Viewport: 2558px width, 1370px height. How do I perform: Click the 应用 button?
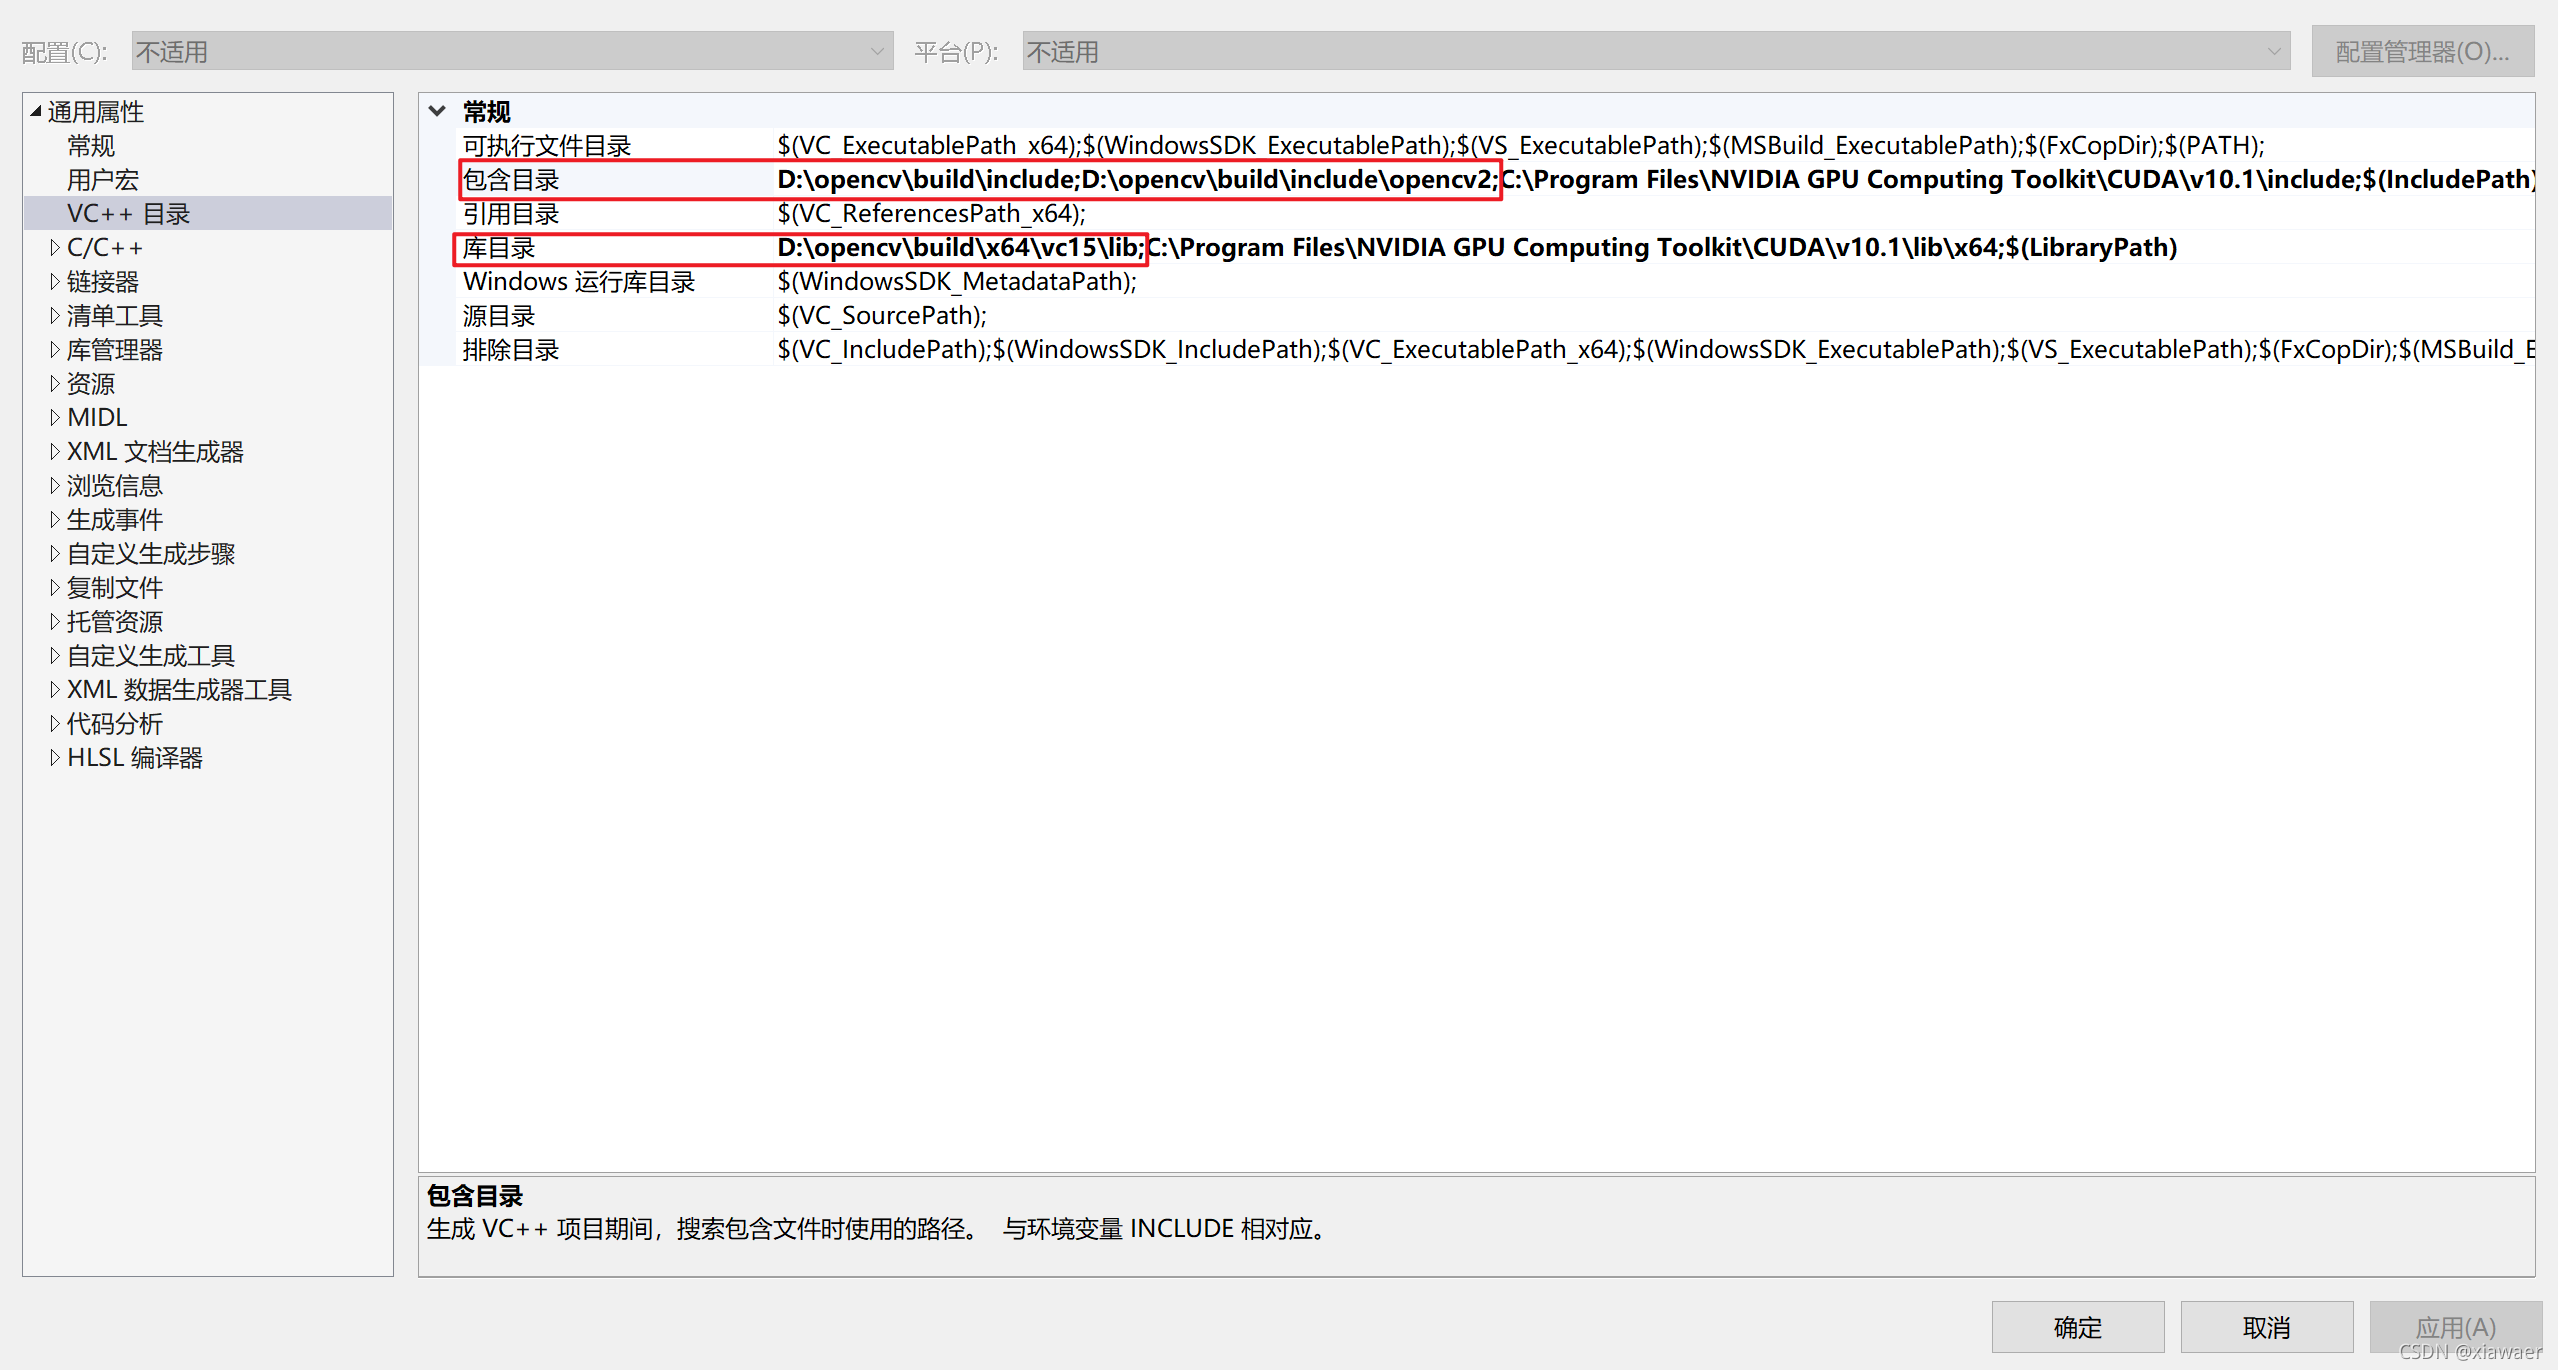click(x=2454, y=1326)
